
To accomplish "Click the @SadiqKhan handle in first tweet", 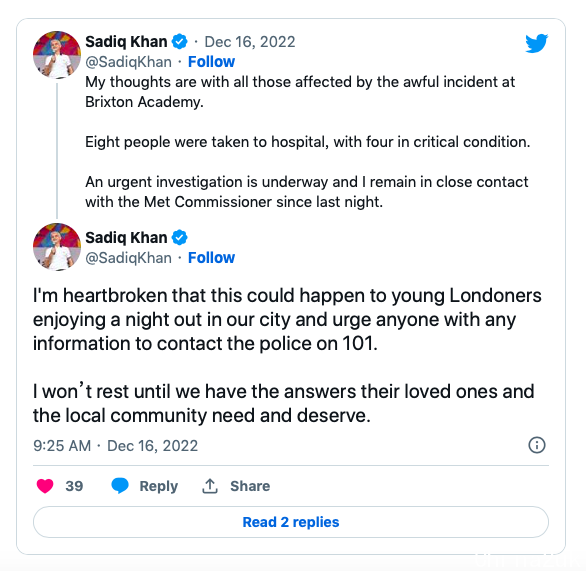I will coord(129,62).
